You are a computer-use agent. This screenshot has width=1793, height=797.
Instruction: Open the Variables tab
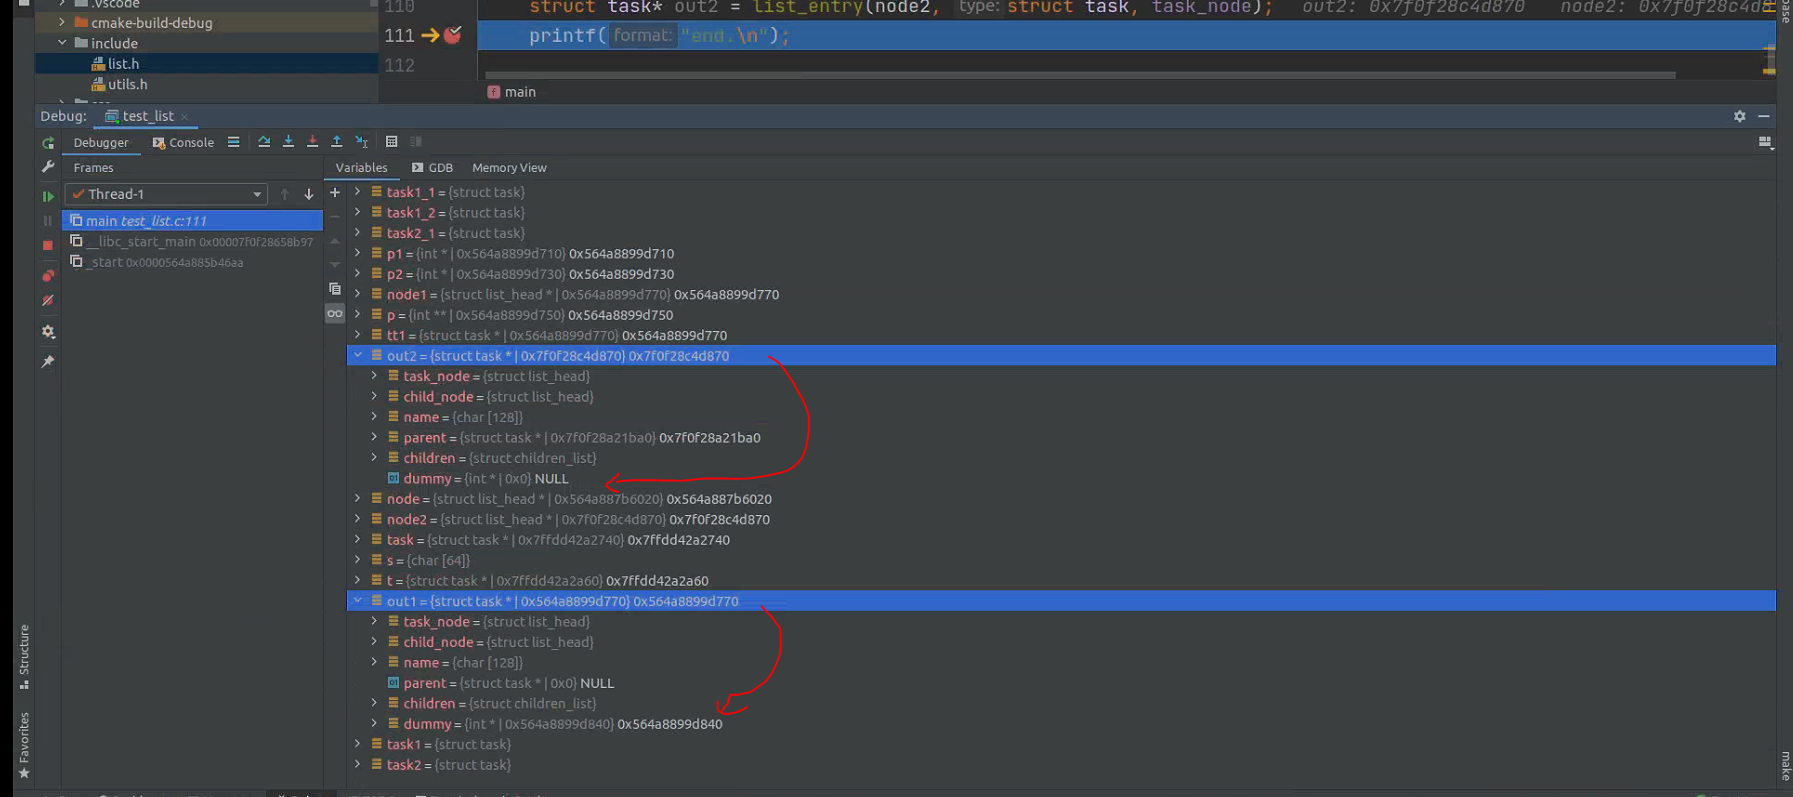[361, 168]
